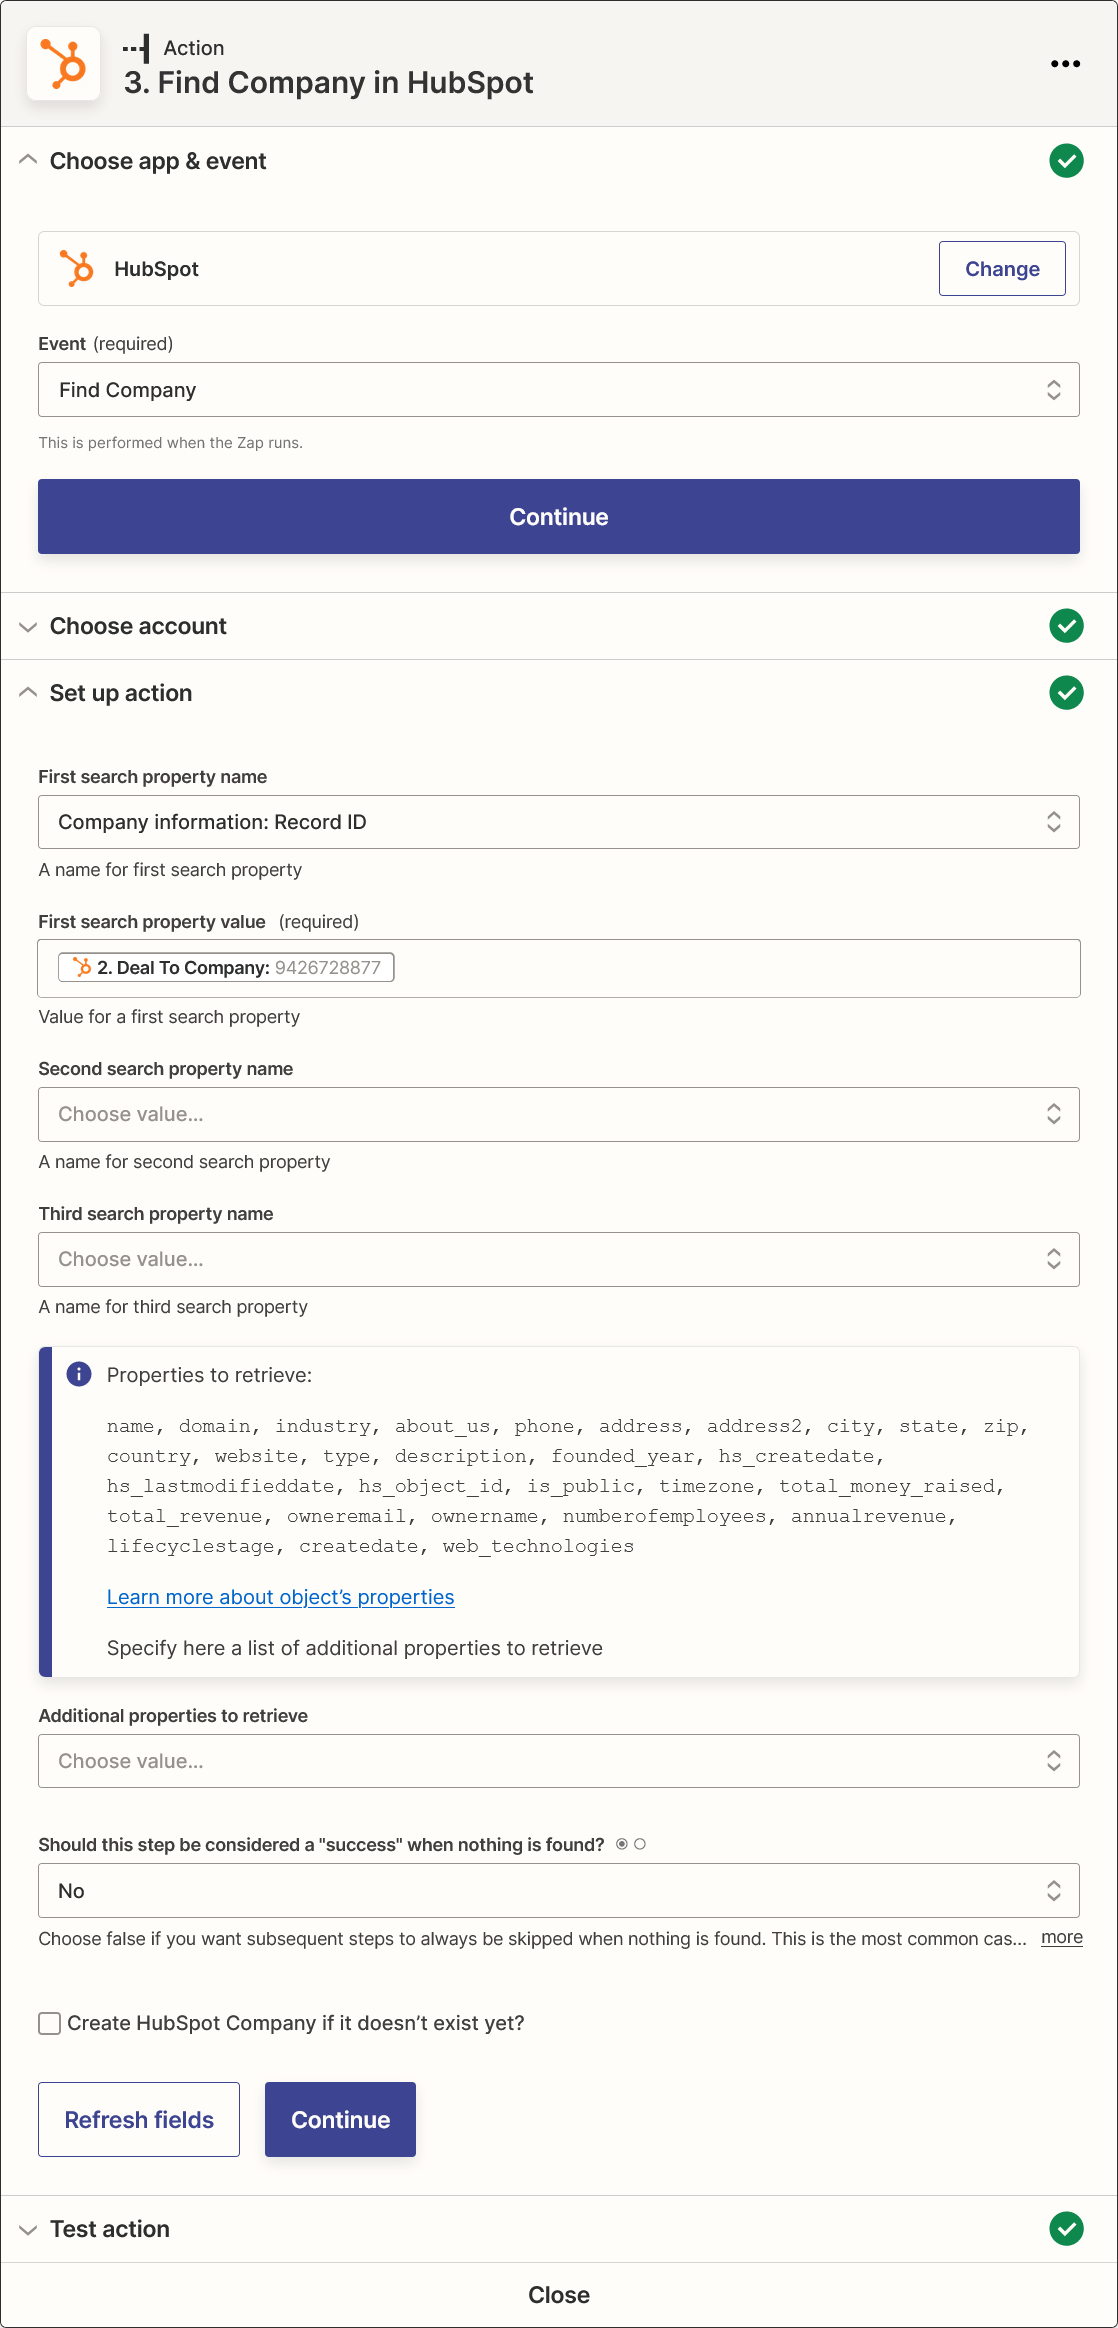
Task: Collapse the Choose app & event section
Action: (28, 160)
